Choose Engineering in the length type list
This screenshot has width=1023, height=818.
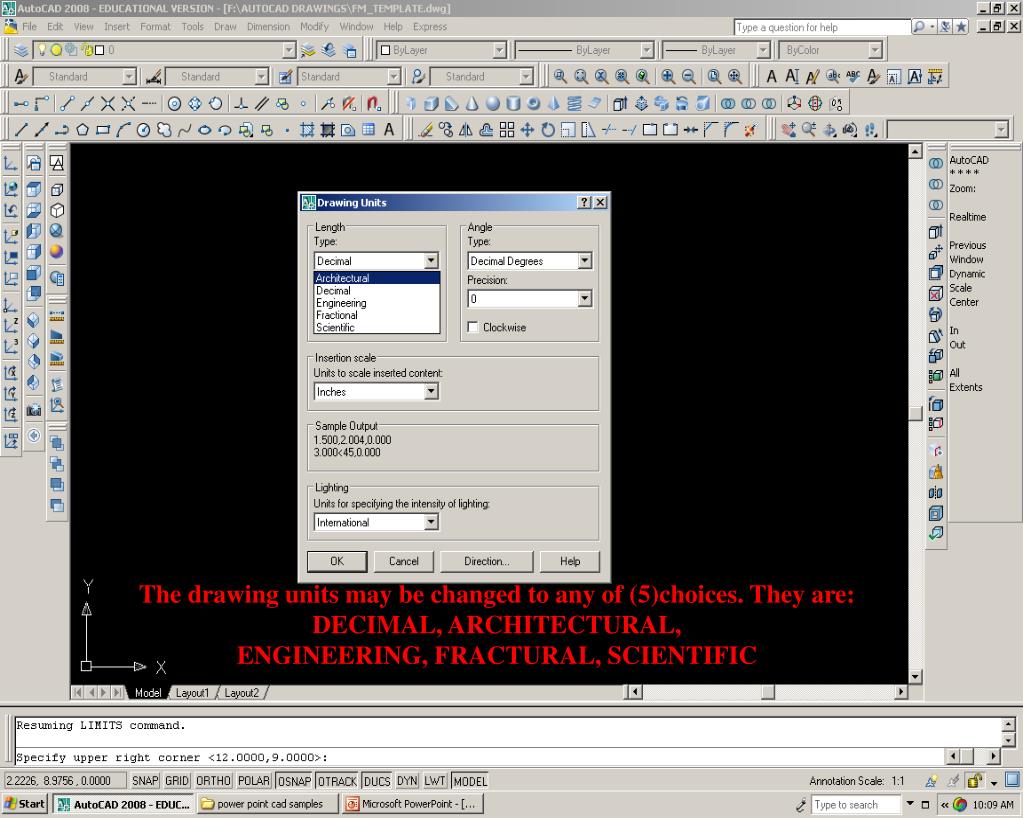[x=376, y=303]
